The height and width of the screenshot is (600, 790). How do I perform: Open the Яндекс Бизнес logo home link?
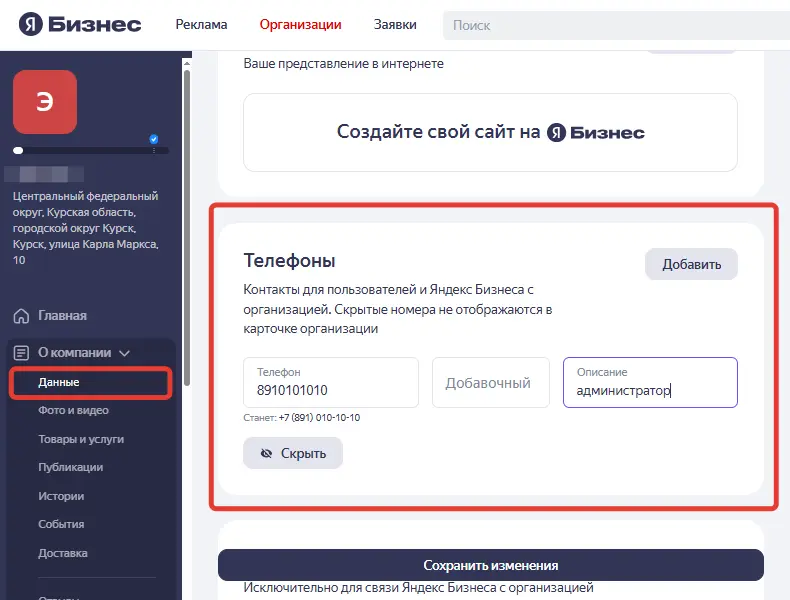pos(80,24)
